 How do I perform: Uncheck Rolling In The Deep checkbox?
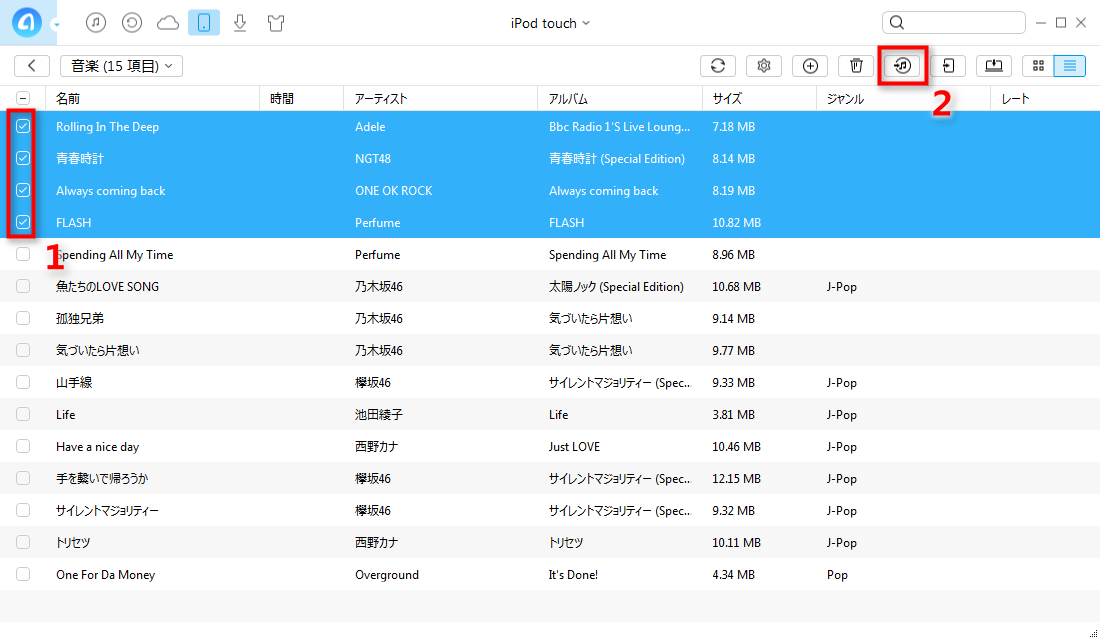point(23,126)
